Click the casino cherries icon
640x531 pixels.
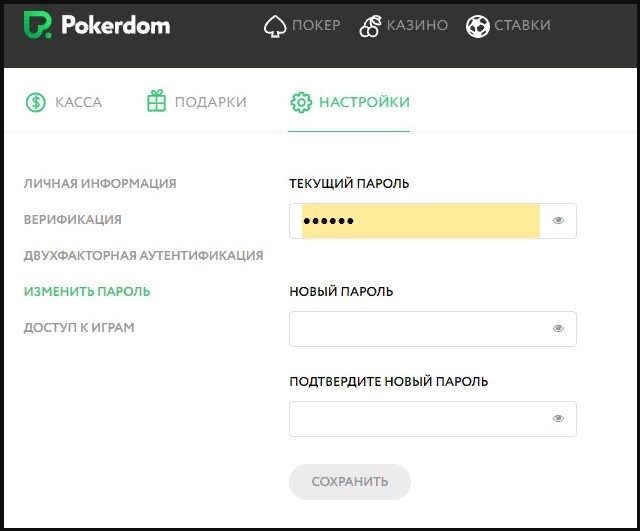point(371,25)
